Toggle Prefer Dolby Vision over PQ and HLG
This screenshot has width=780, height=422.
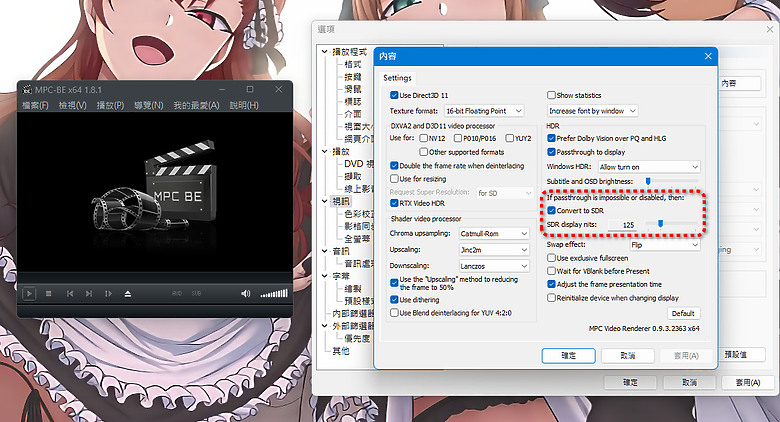pos(551,138)
